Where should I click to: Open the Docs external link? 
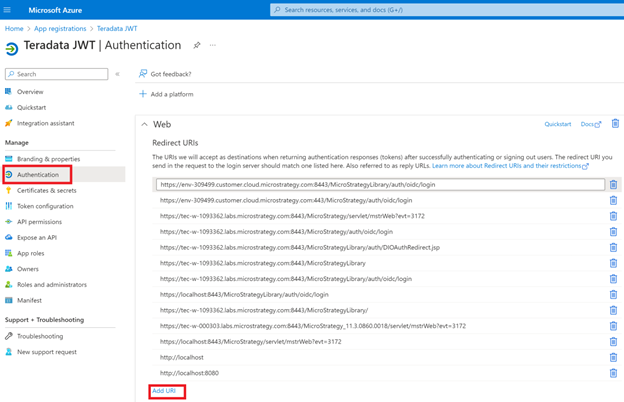(x=591, y=124)
